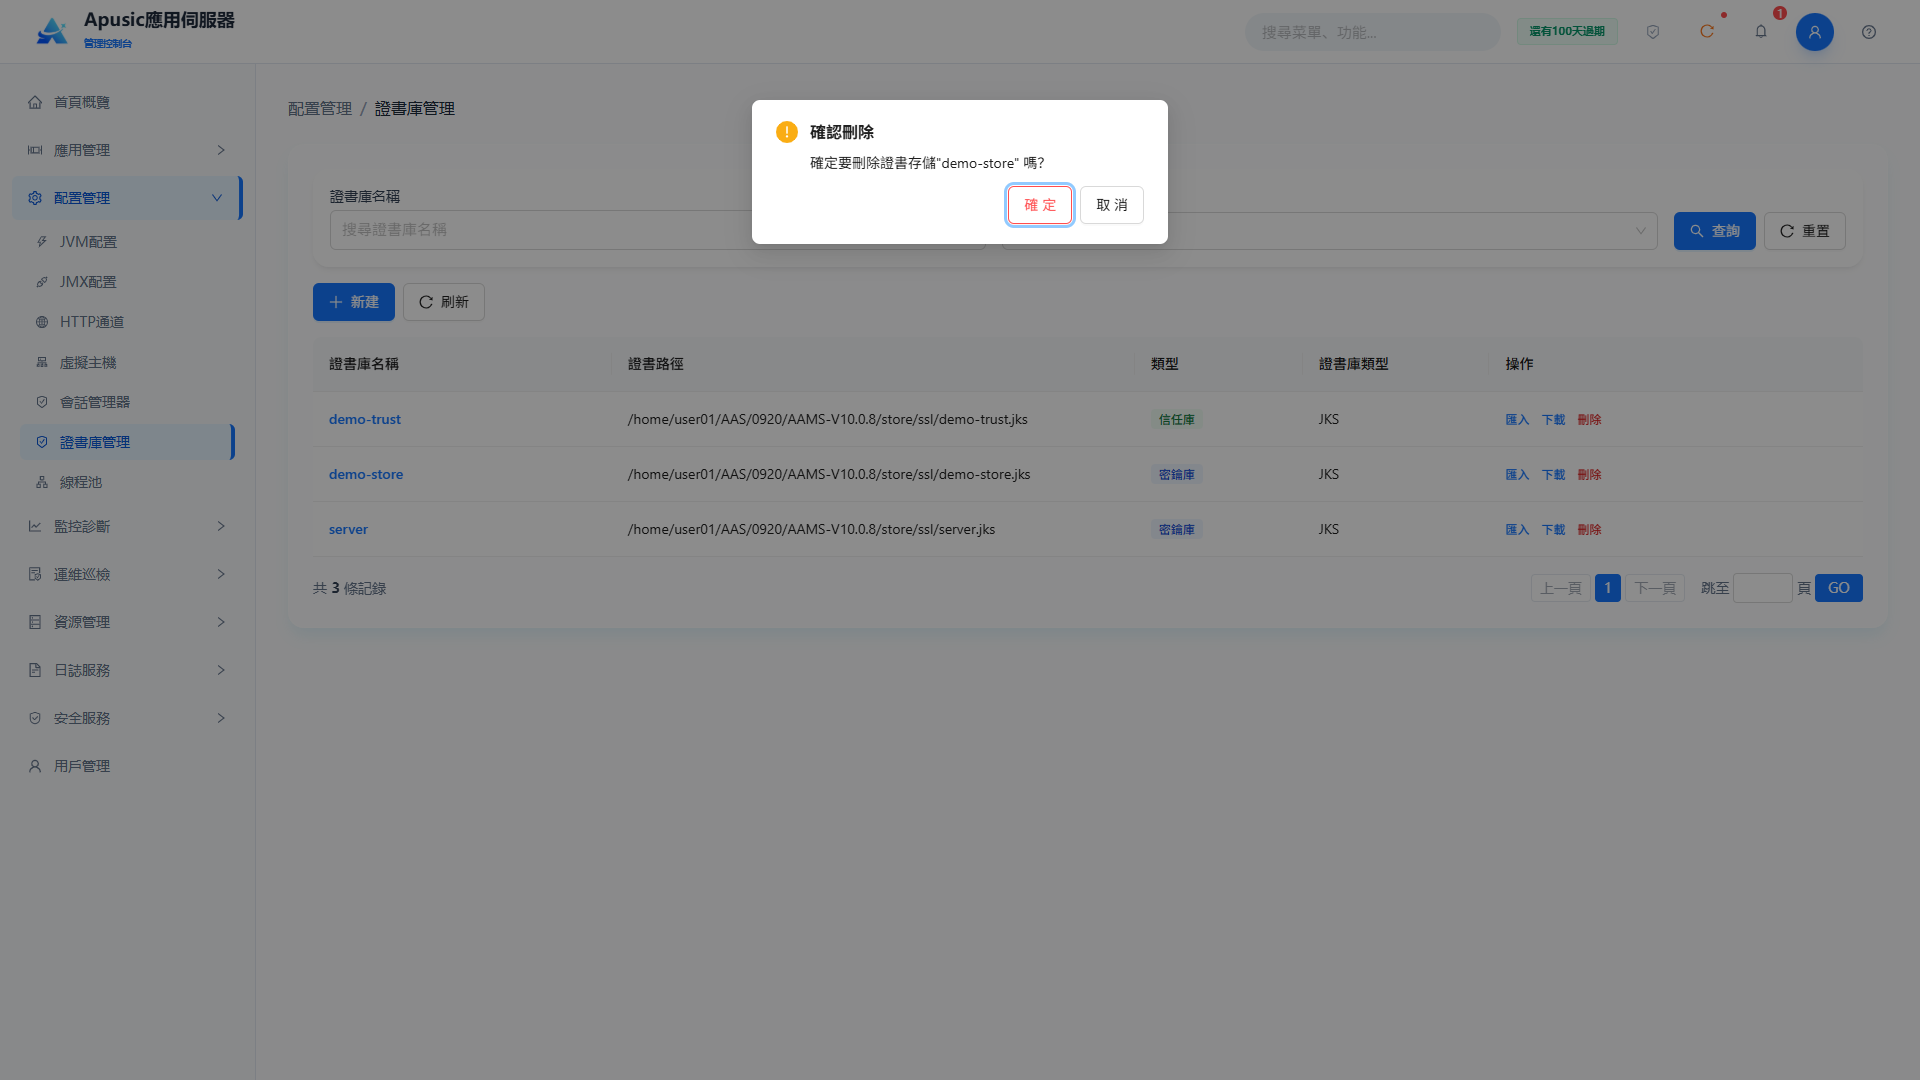The height and width of the screenshot is (1080, 1920).
Task: Click the Apusic logo icon
Action: [x=52, y=31]
